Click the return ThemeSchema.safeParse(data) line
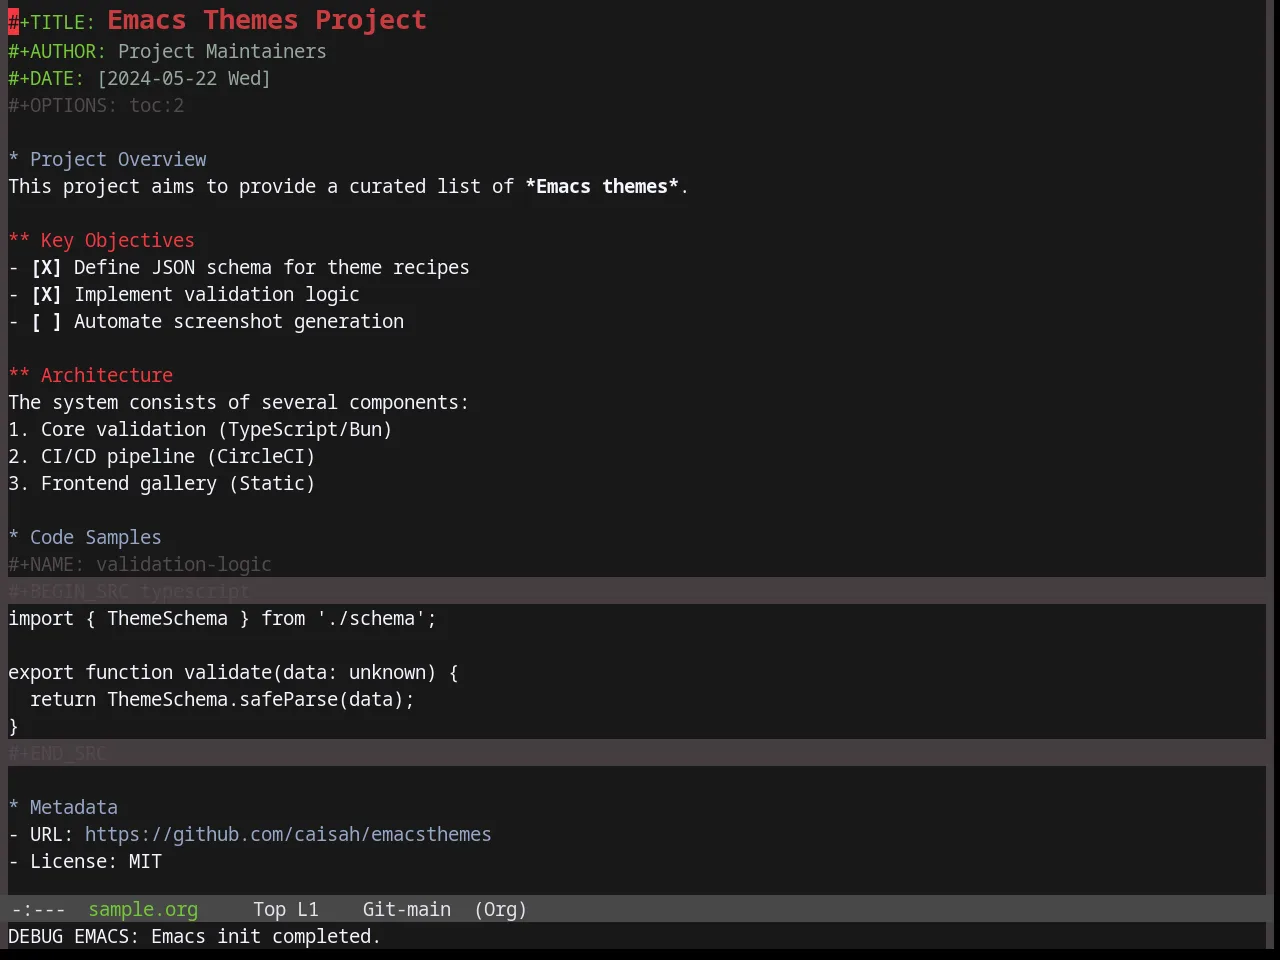The height and width of the screenshot is (960, 1280). [222, 700]
